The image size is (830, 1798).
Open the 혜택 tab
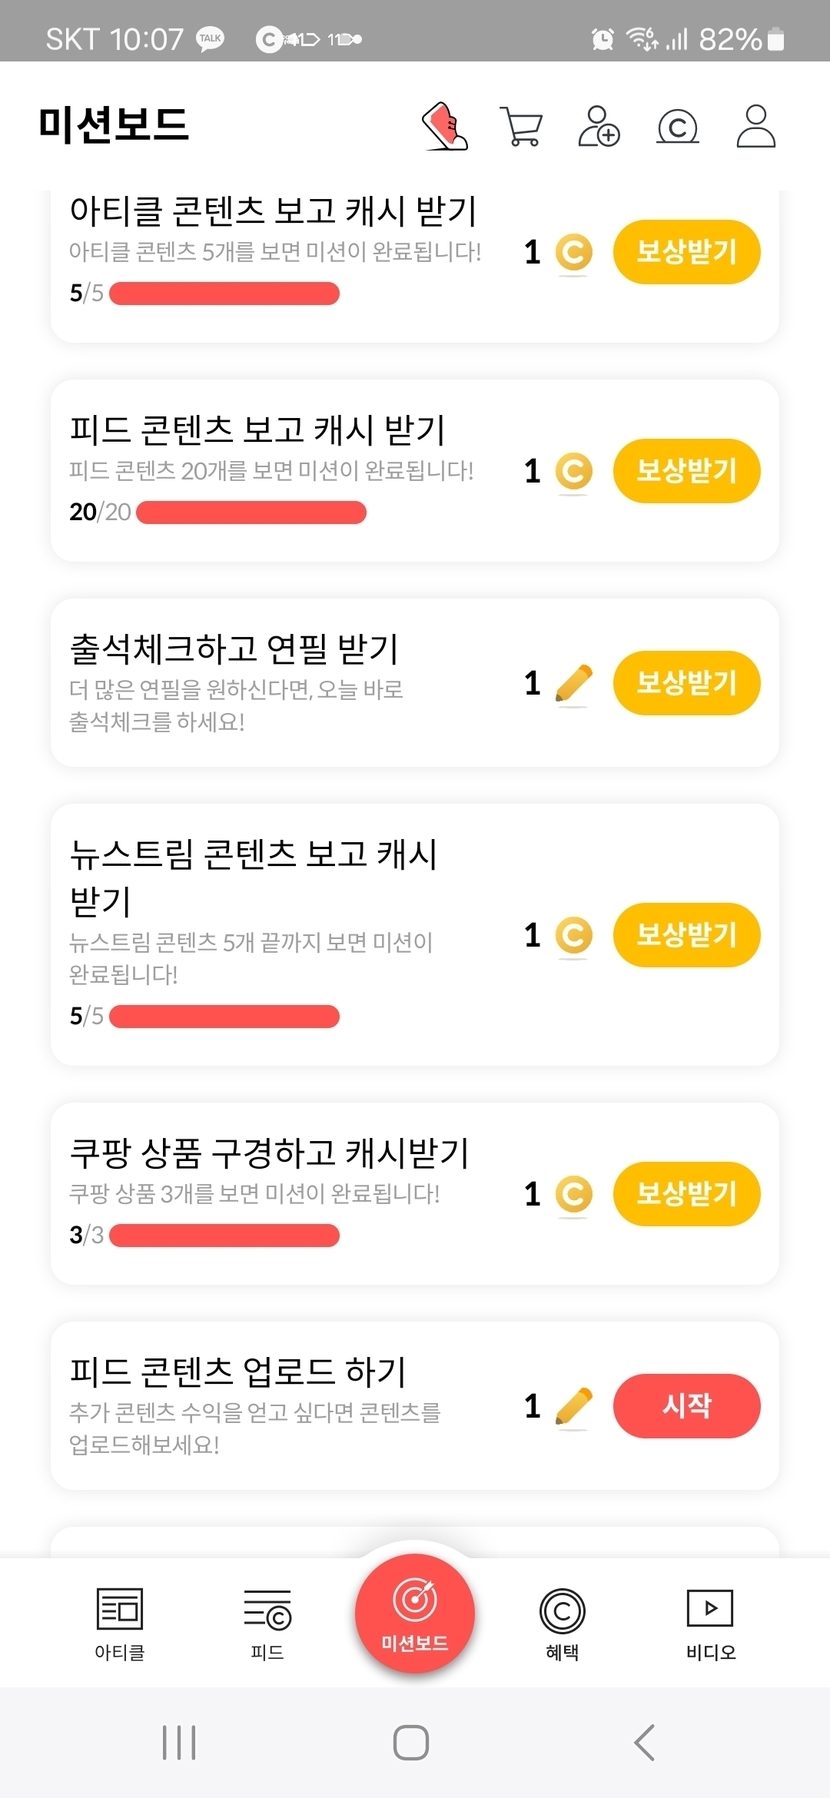[562, 1623]
